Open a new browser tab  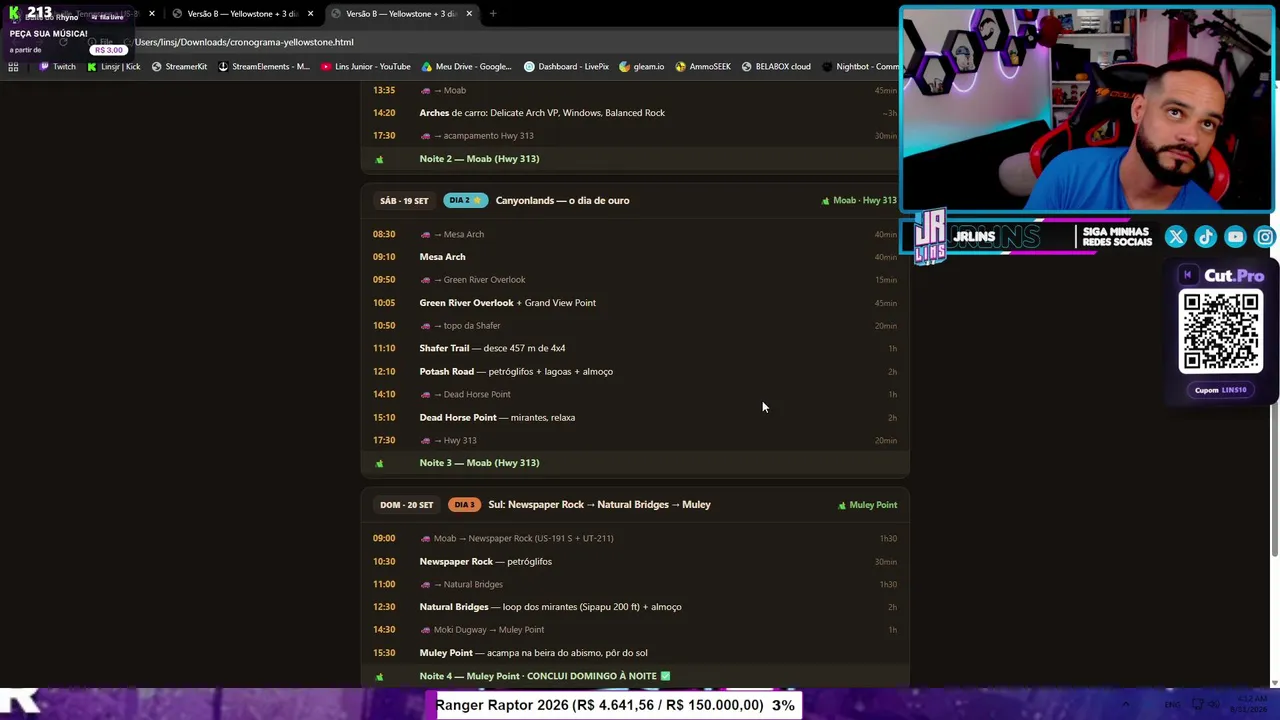point(493,14)
